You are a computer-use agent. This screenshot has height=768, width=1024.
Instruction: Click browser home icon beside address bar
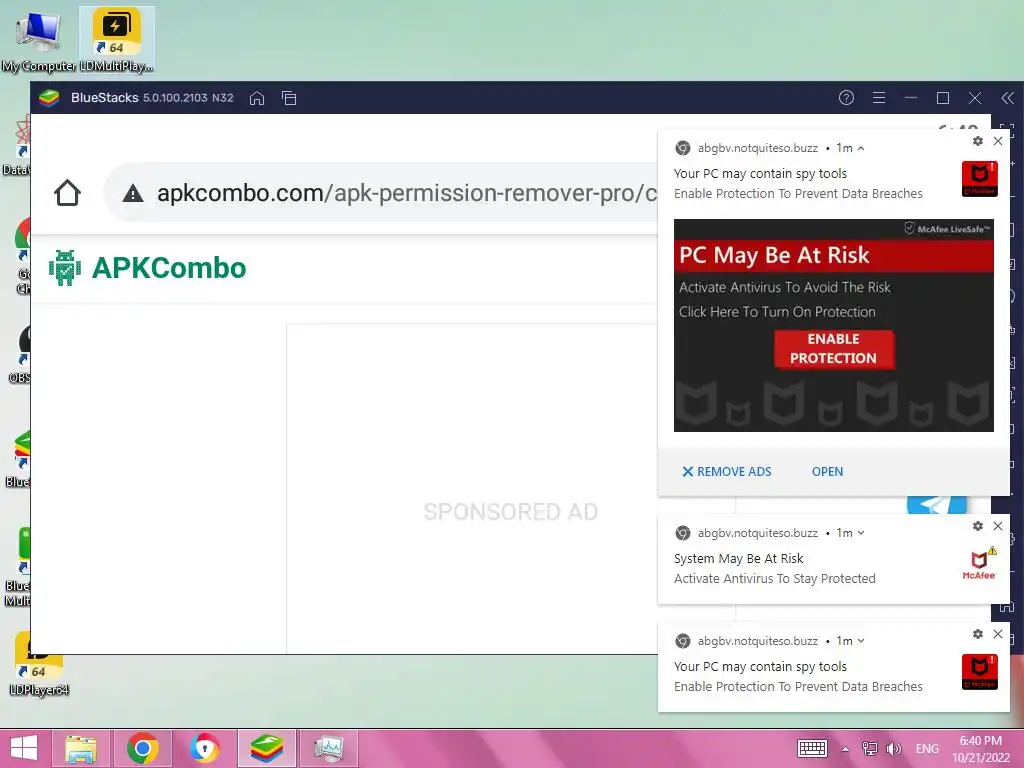pos(67,193)
